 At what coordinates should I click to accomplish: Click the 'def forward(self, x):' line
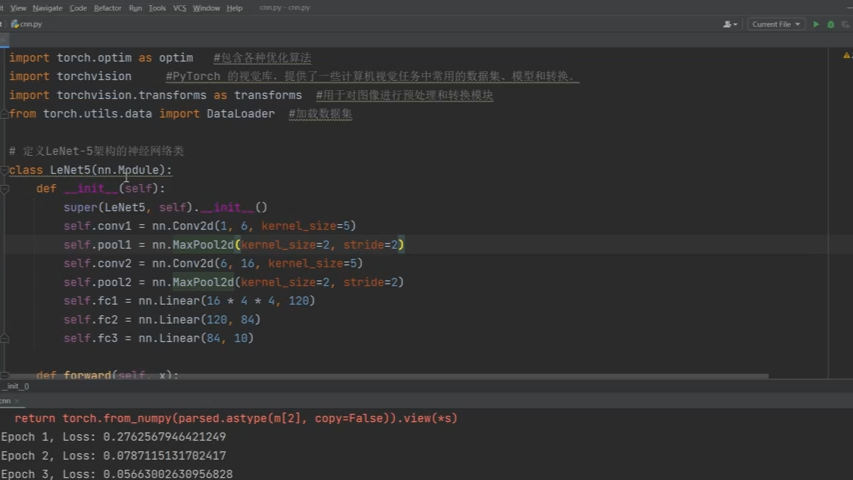click(x=107, y=375)
